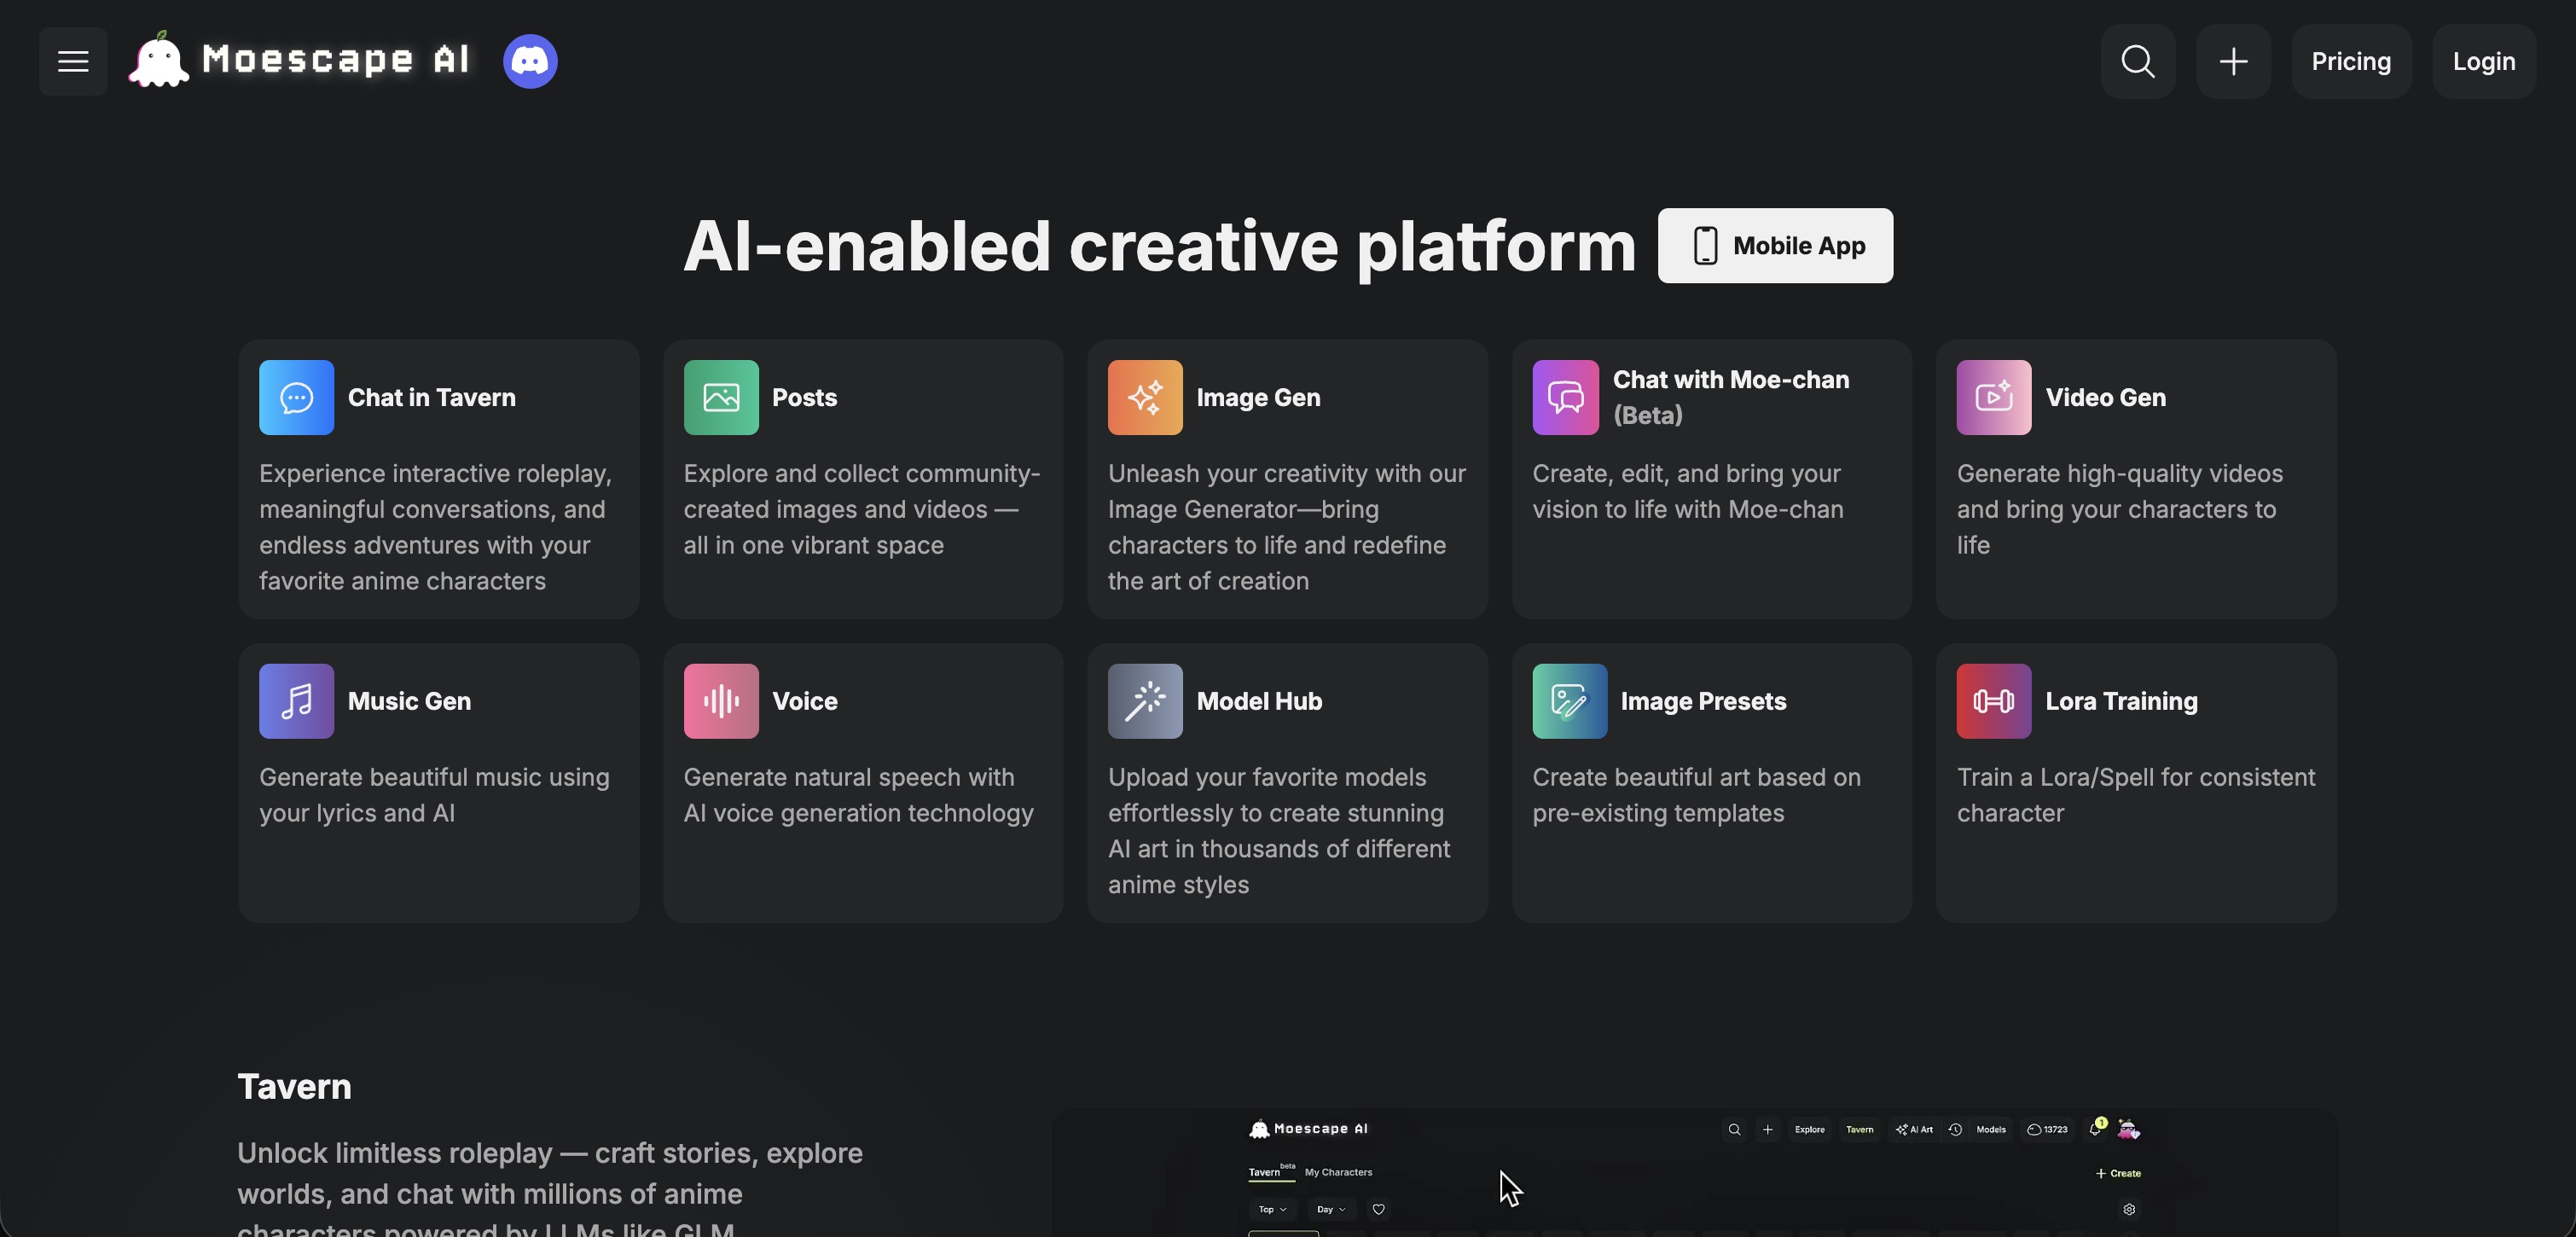Open the "Music Gen" card title

coord(409,701)
